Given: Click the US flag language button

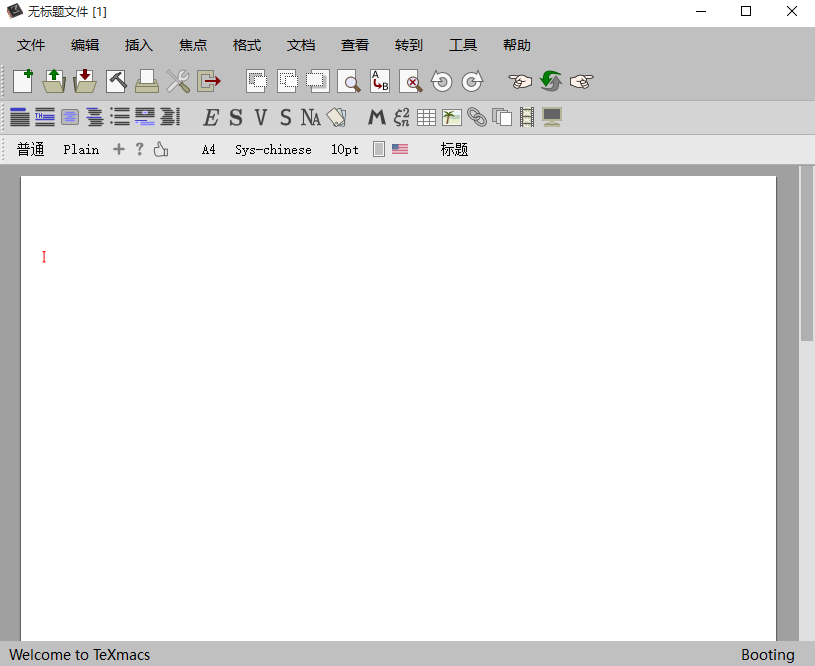Looking at the screenshot, I should click(x=400, y=149).
